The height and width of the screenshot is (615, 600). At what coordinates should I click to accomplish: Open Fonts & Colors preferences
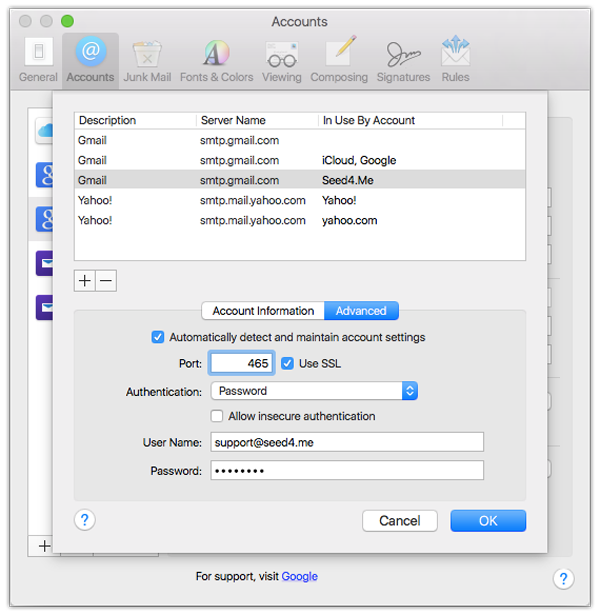[x=216, y=60]
